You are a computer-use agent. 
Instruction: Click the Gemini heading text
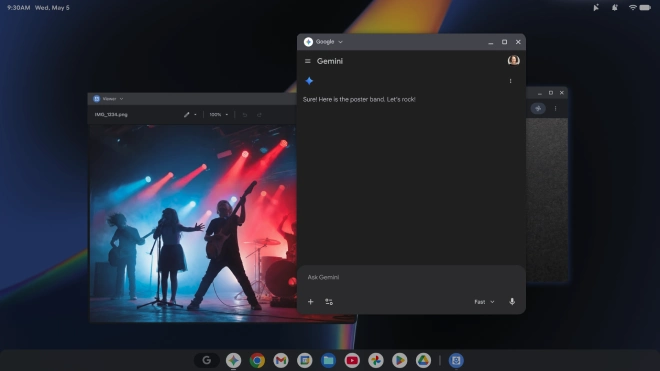click(x=330, y=61)
